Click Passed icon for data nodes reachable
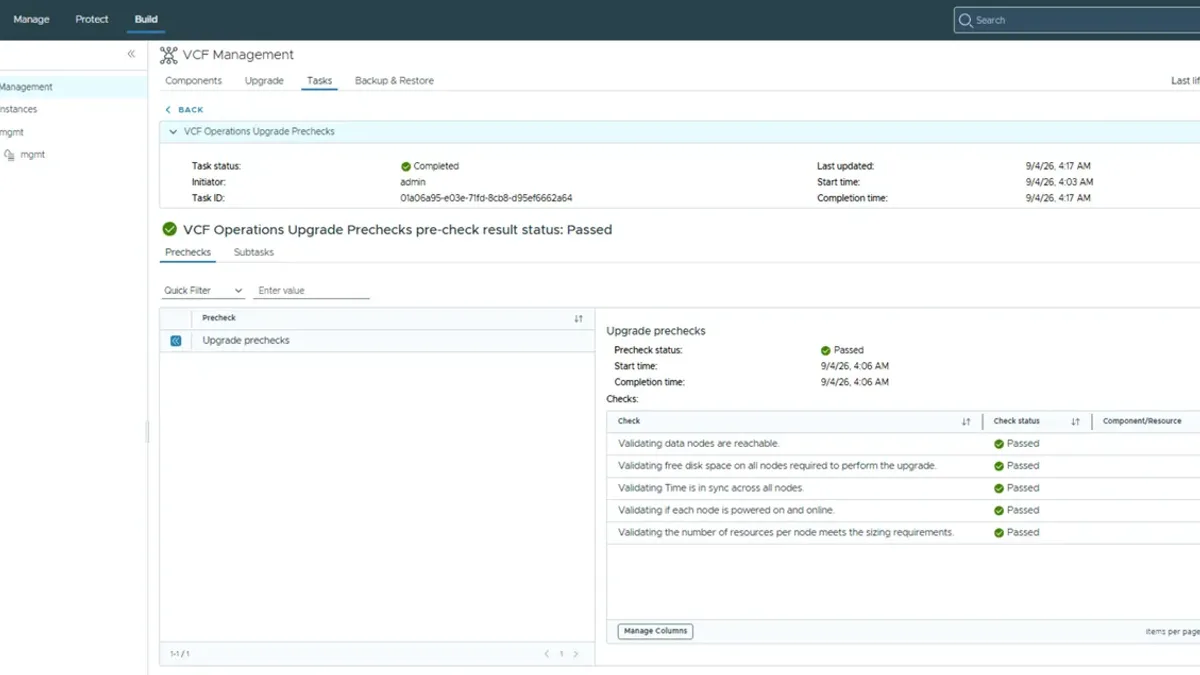This screenshot has height=675, width=1200. (999, 444)
